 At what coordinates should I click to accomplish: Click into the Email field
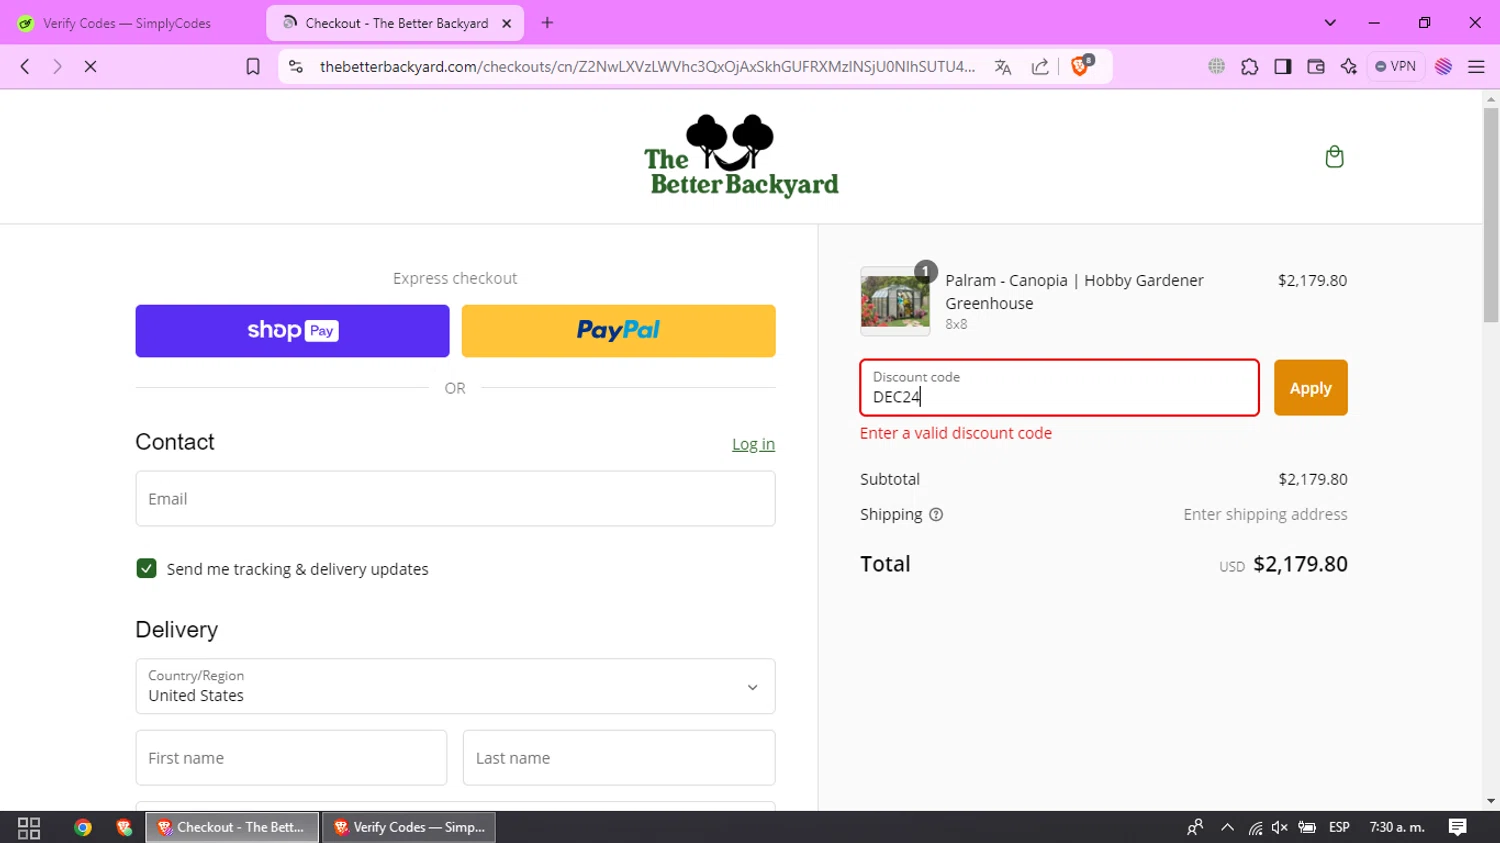(455, 499)
